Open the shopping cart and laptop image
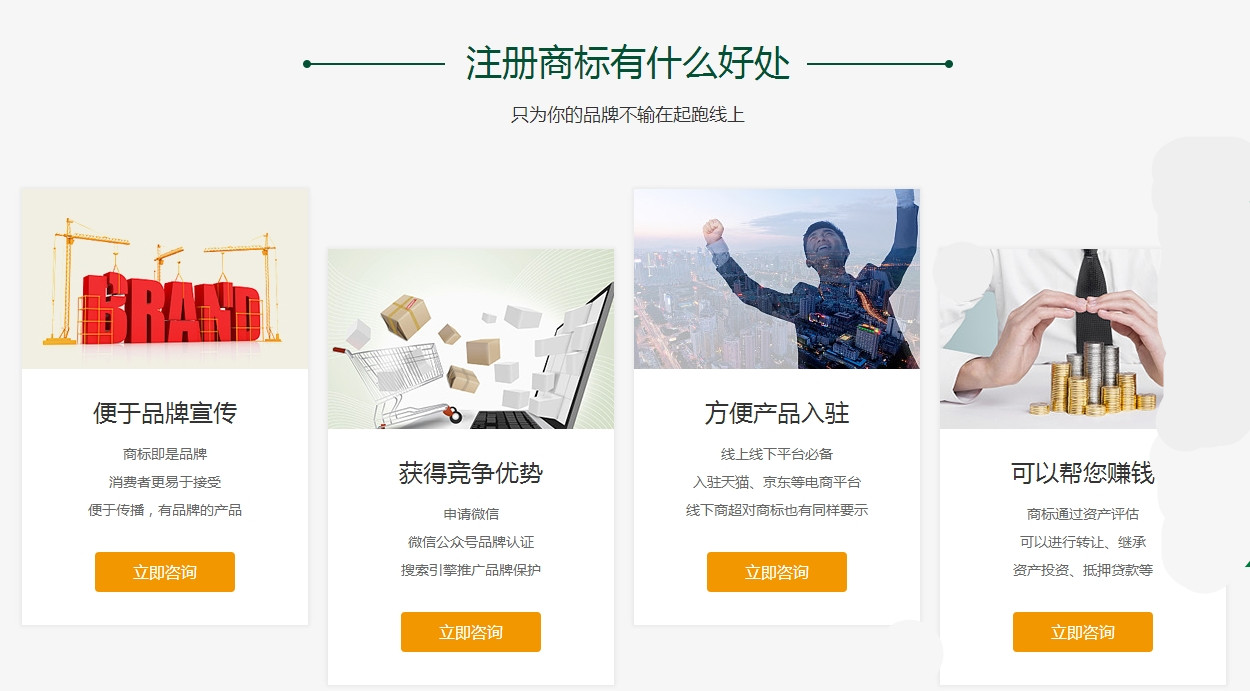Image resolution: width=1250 pixels, height=691 pixels. coord(471,339)
